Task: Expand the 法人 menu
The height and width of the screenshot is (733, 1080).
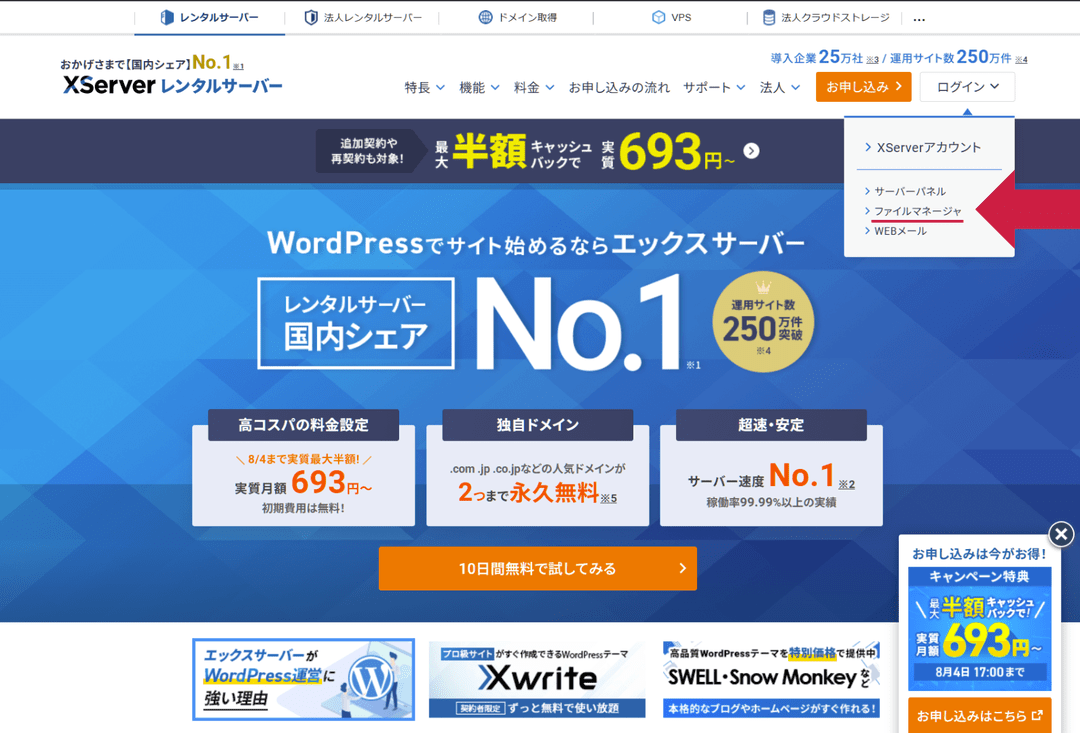Action: click(x=780, y=87)
